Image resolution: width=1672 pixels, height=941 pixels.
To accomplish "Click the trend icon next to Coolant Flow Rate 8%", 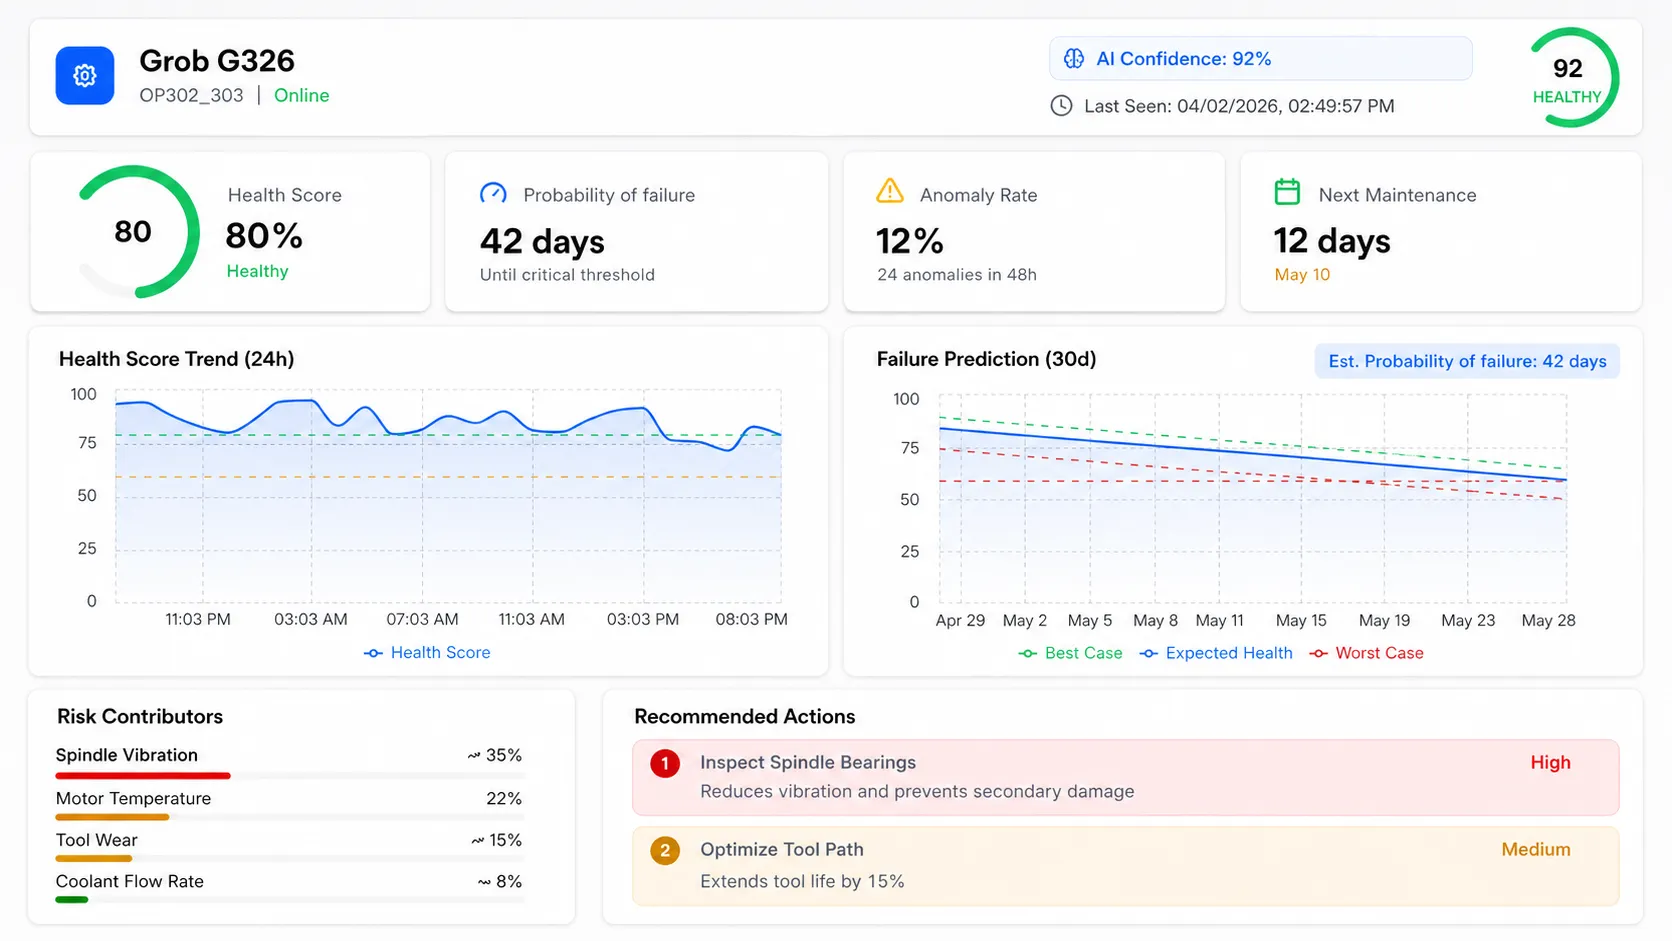I will click(x=484, y=882).
